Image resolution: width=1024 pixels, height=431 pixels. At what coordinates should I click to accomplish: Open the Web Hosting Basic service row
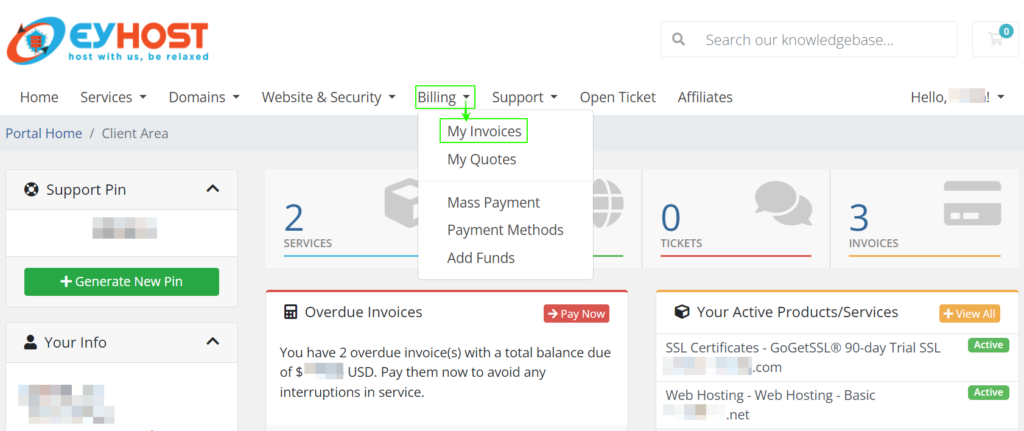(x=837, y=405)
